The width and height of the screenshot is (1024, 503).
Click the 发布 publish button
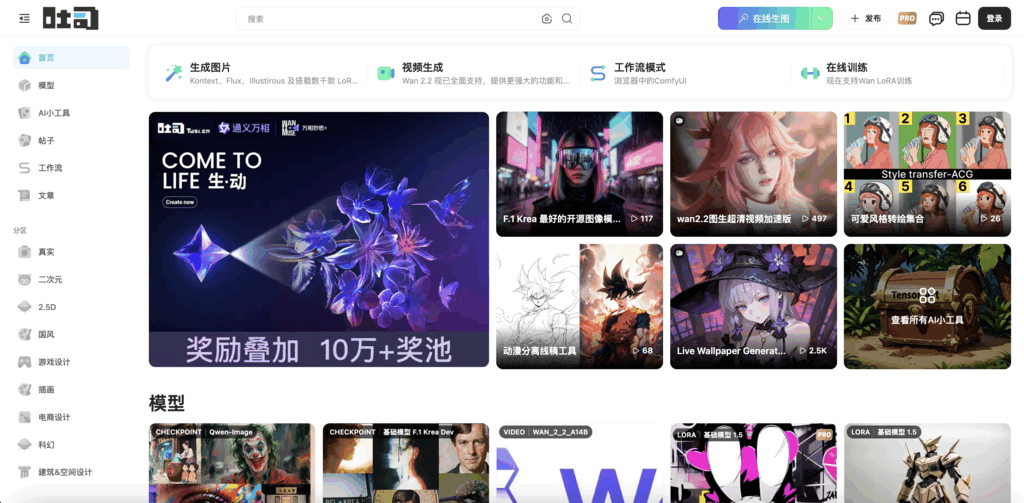point(865,19)
